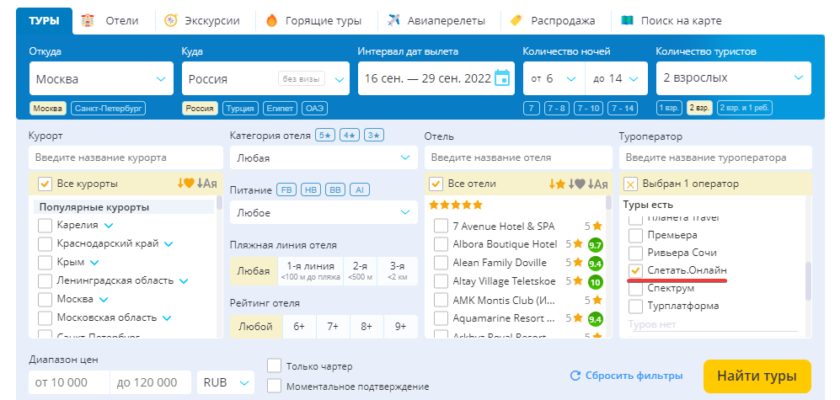The width and height of the screenshot is (840, 400).
Task: Sort hotels alphabetically with Ая icon
Action: point(597,184)
